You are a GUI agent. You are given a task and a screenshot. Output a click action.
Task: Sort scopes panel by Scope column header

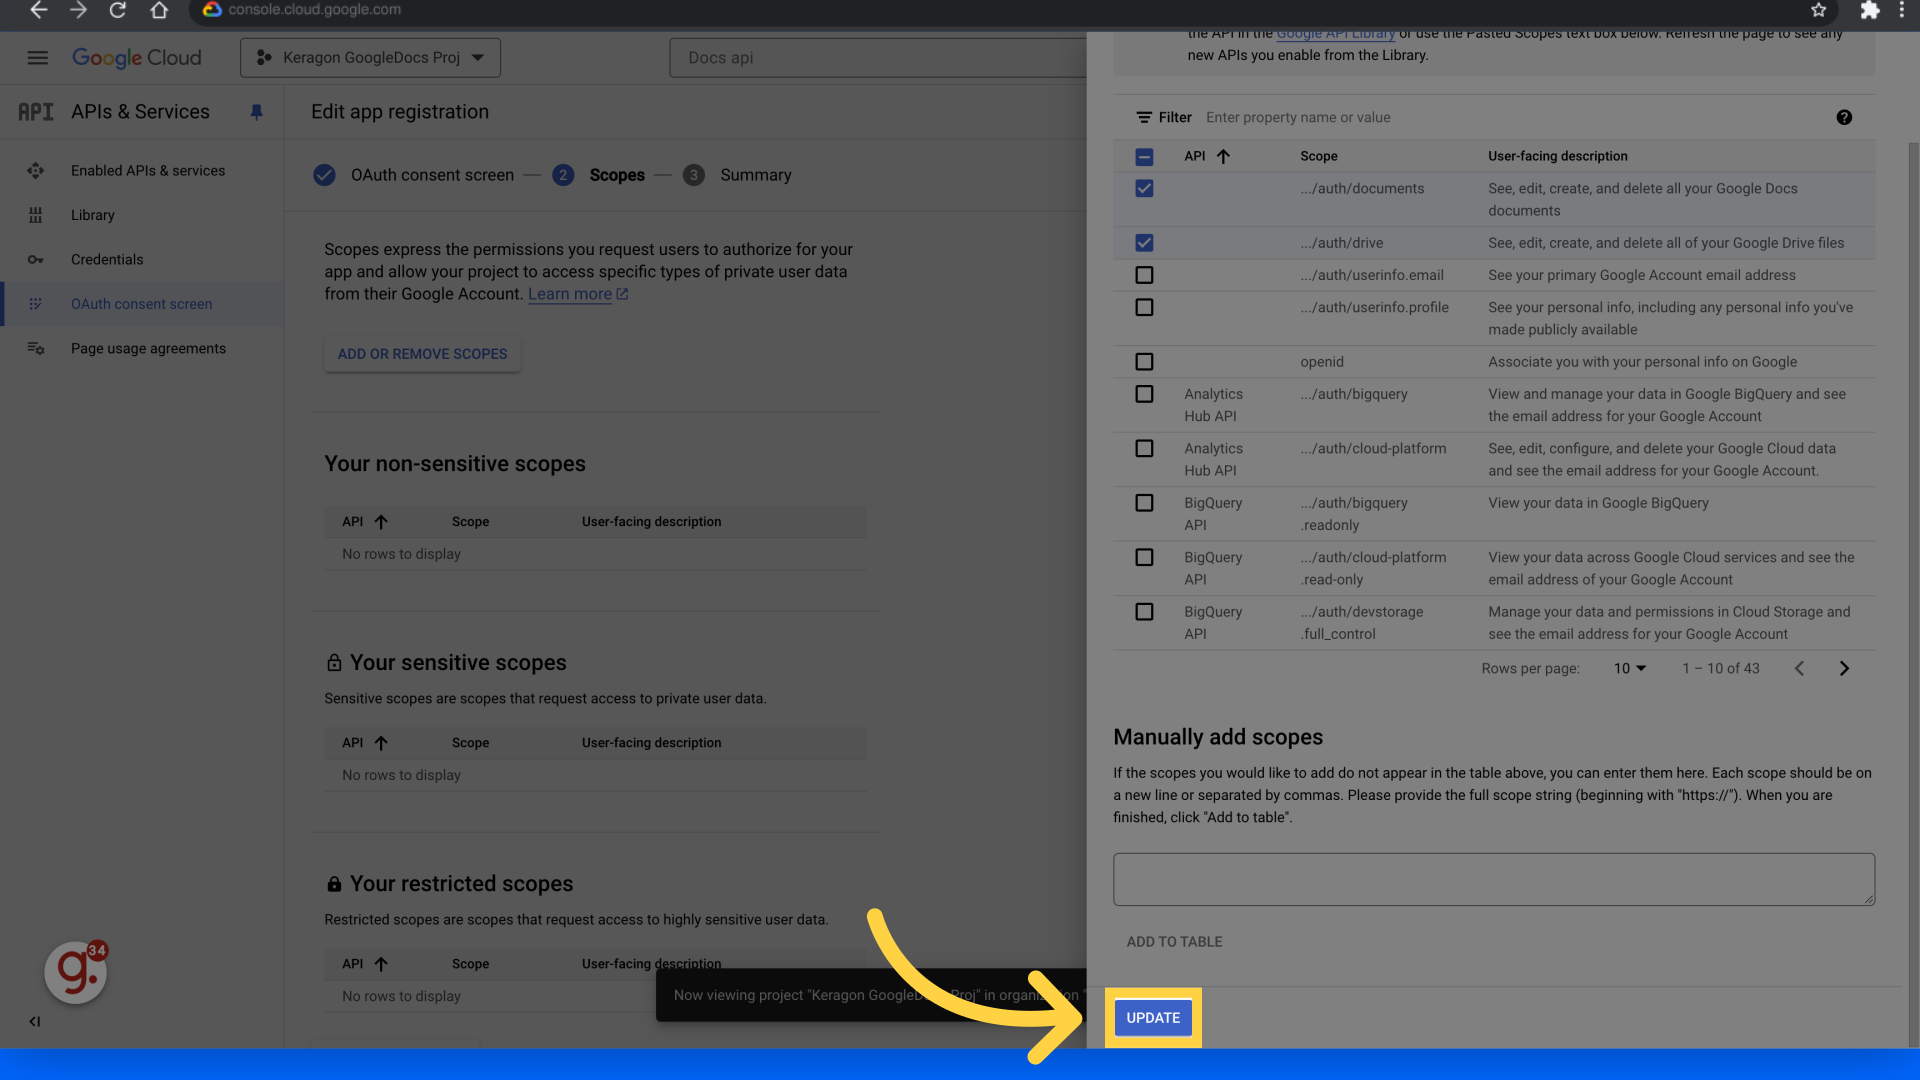[1318, 157]
